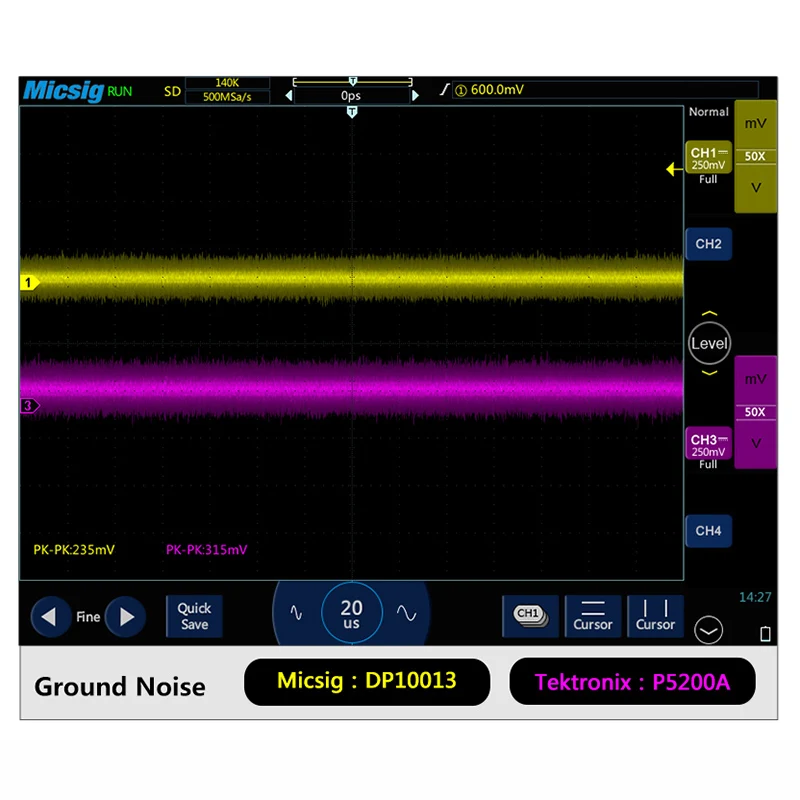This screenshot has width=800, height=800.
Task: Click the channel 3 ground marker
Action: coord(30,406)
